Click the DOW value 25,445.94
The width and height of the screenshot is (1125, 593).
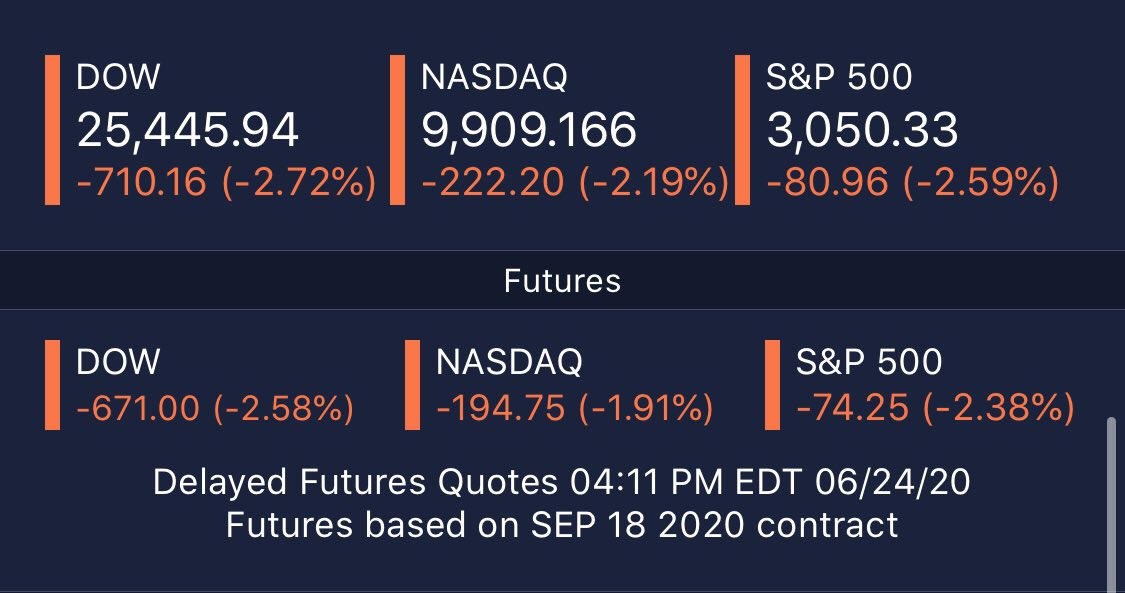[x=187, y=130]
